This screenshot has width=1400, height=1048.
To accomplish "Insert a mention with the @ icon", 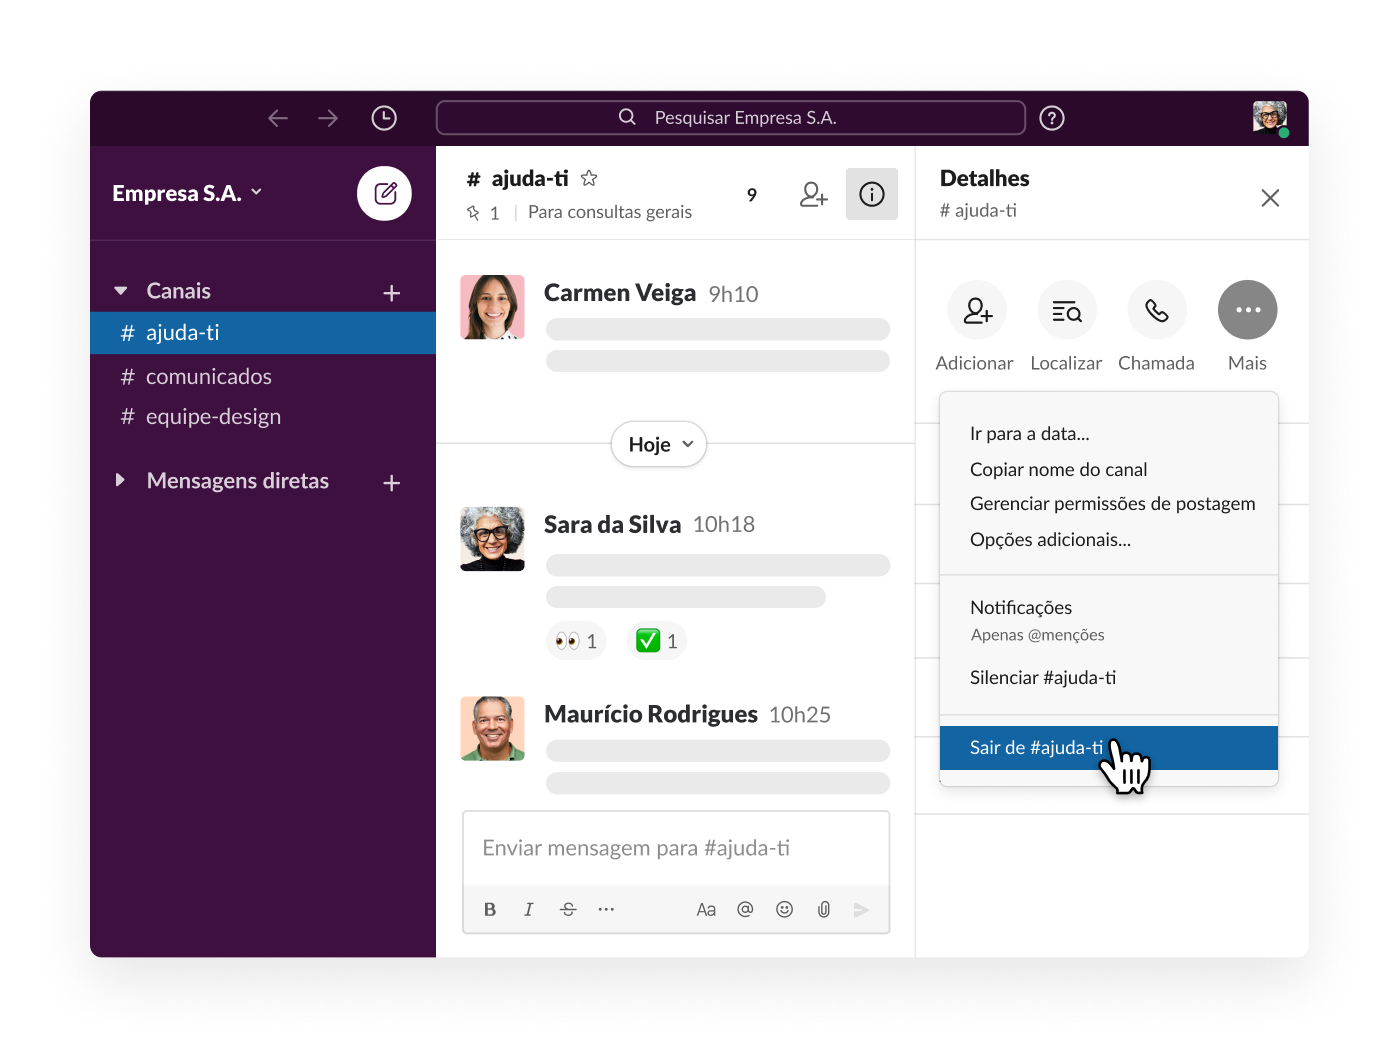I will [x=745, y=909].
